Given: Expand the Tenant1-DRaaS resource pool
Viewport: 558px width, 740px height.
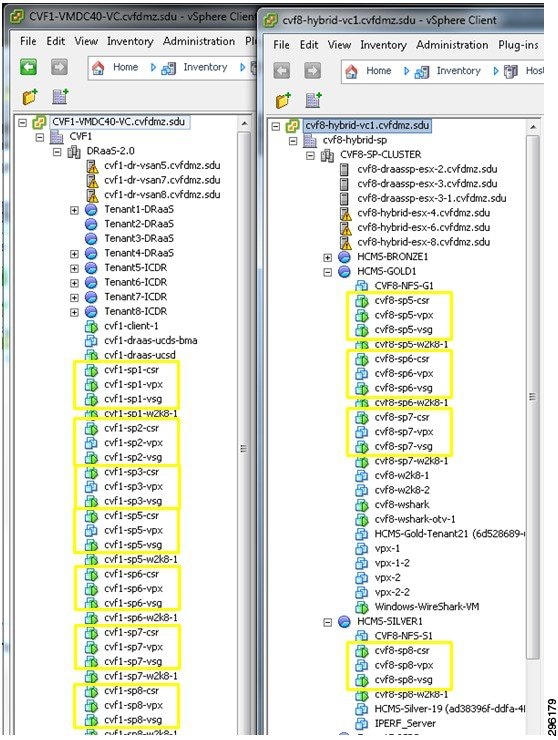Looking at the screenshot, I should point(74,210).
